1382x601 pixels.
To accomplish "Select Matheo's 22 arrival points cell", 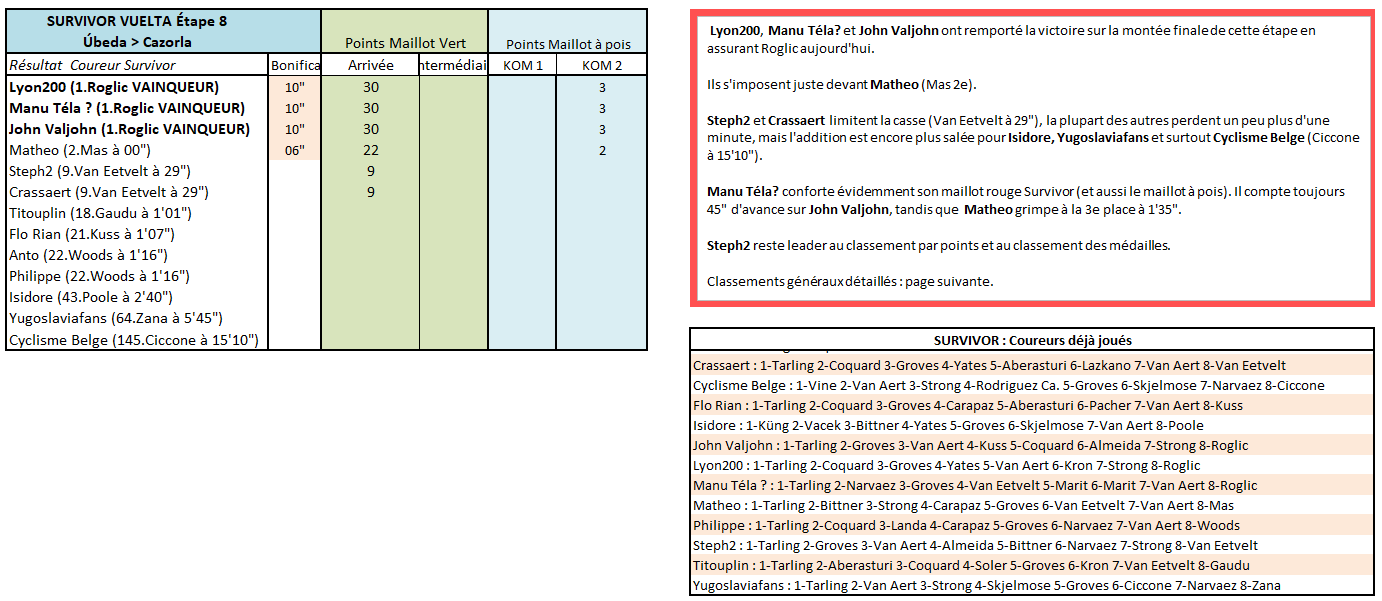I will (370, 150).
